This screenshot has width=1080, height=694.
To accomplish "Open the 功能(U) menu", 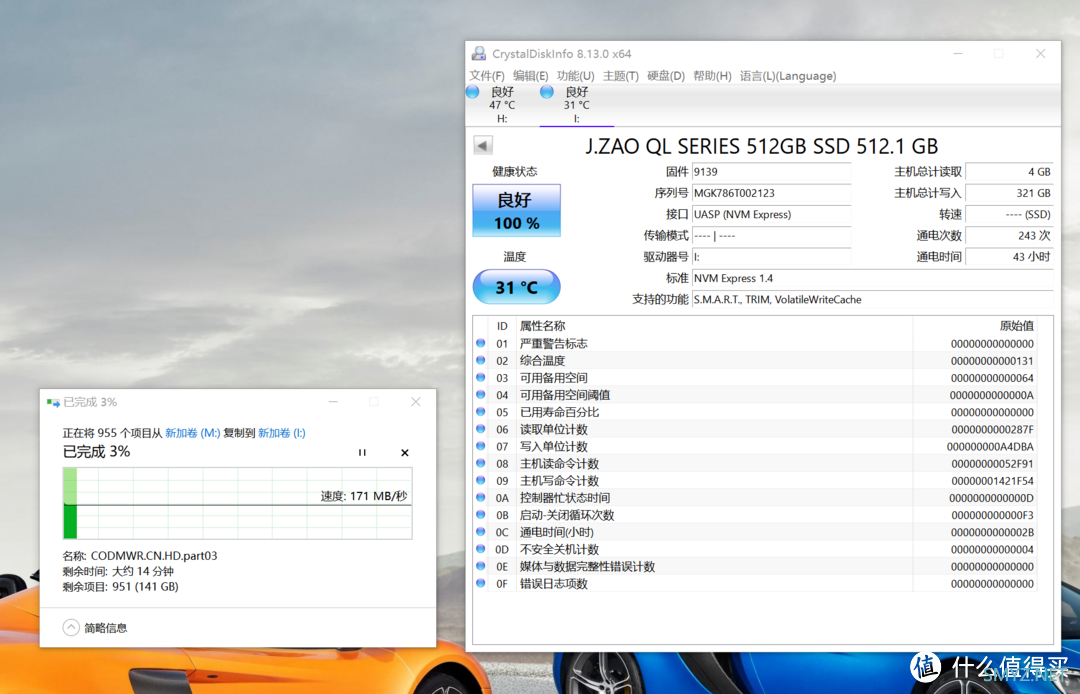I will pyautogui.click(x=575, y=76).
